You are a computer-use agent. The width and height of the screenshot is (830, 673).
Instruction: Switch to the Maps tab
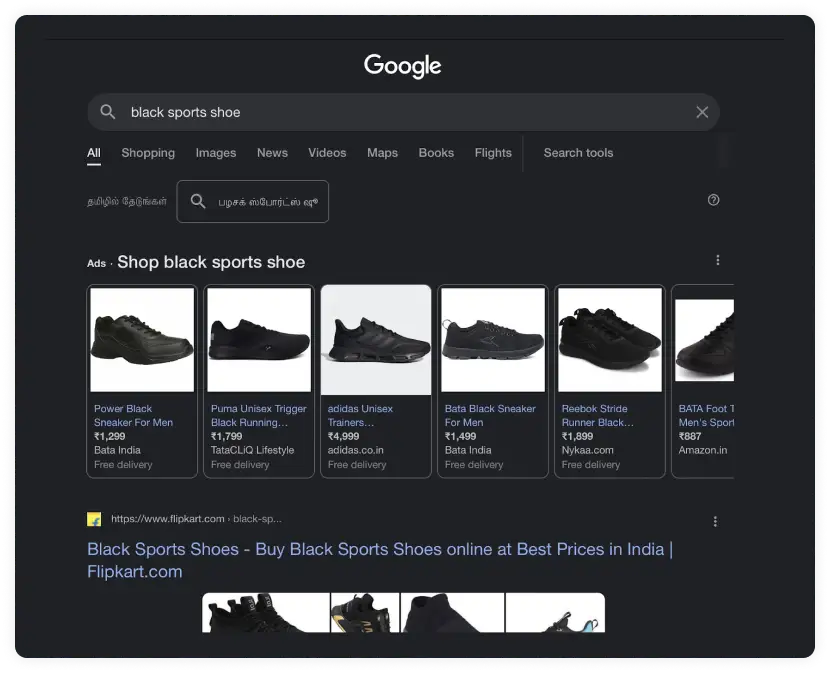pos(382,153)
